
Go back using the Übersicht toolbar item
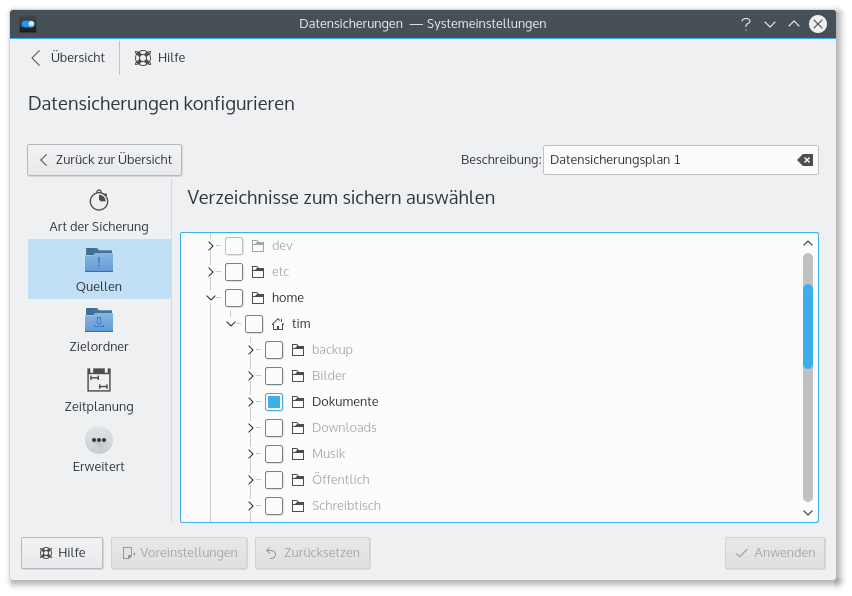point(68,58)
